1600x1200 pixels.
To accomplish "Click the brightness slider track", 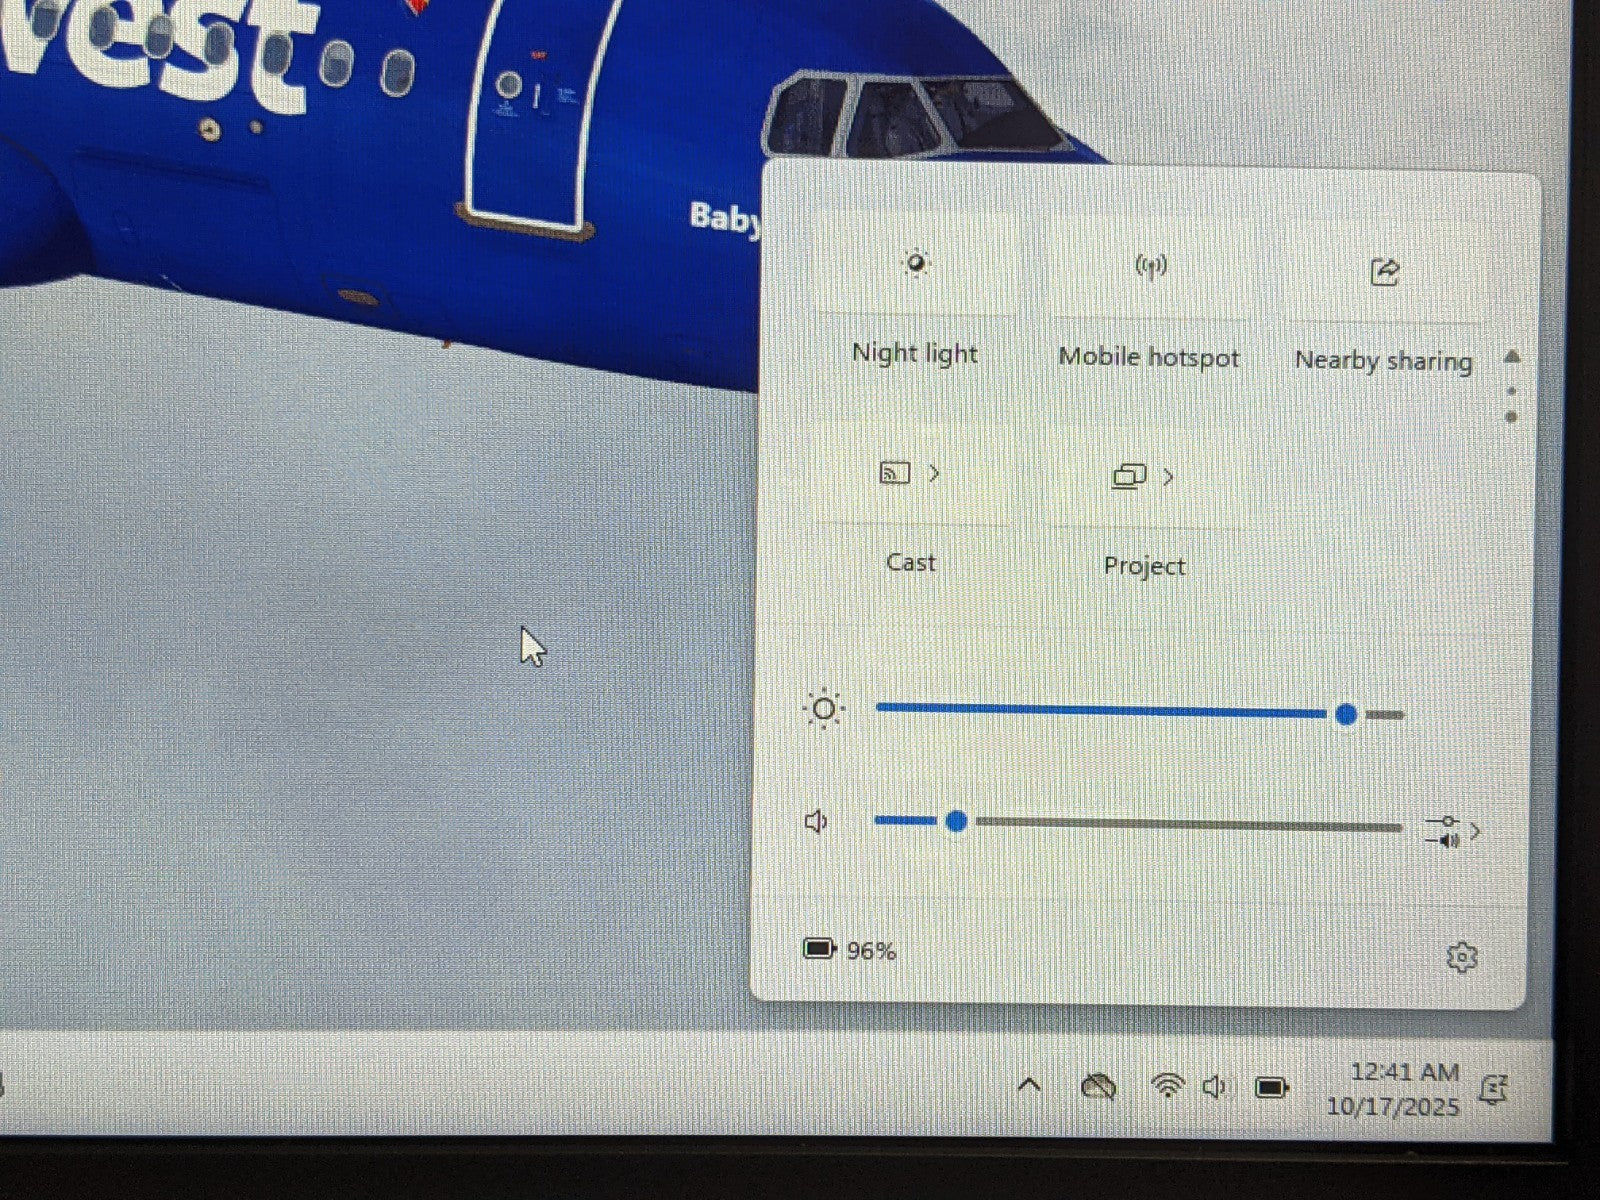I will point(1100,710).
